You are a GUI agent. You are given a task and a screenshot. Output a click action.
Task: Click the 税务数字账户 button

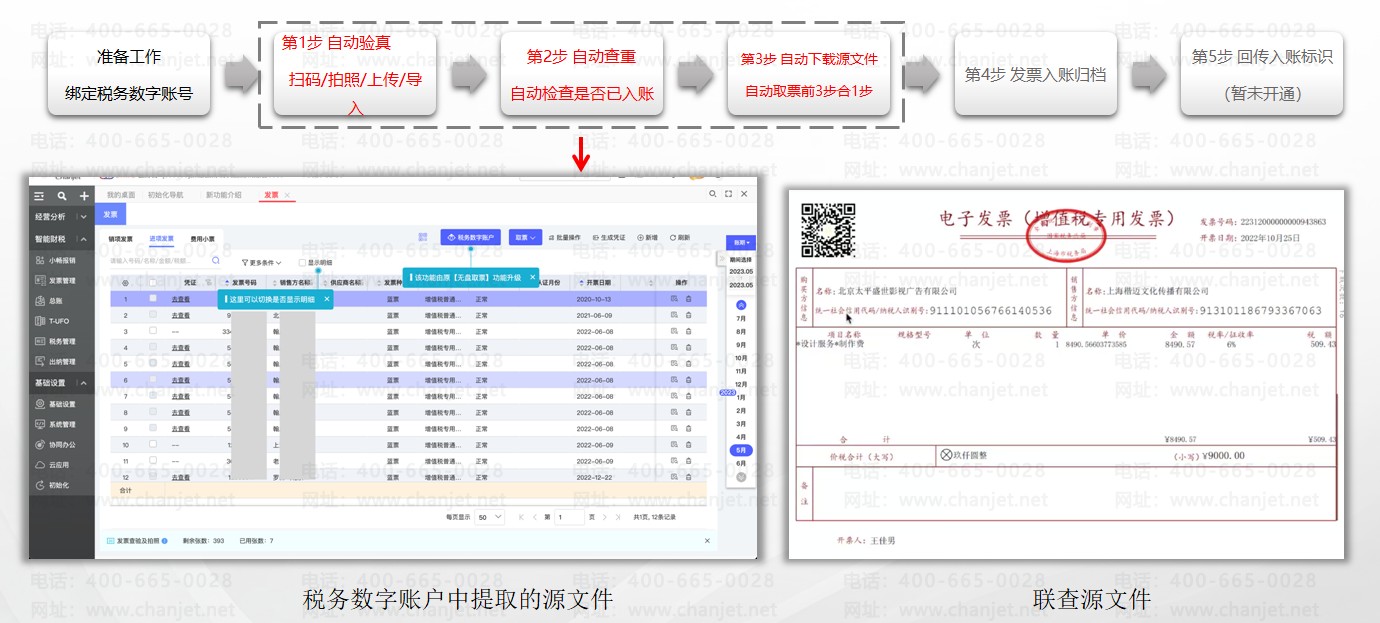point(471,238)
